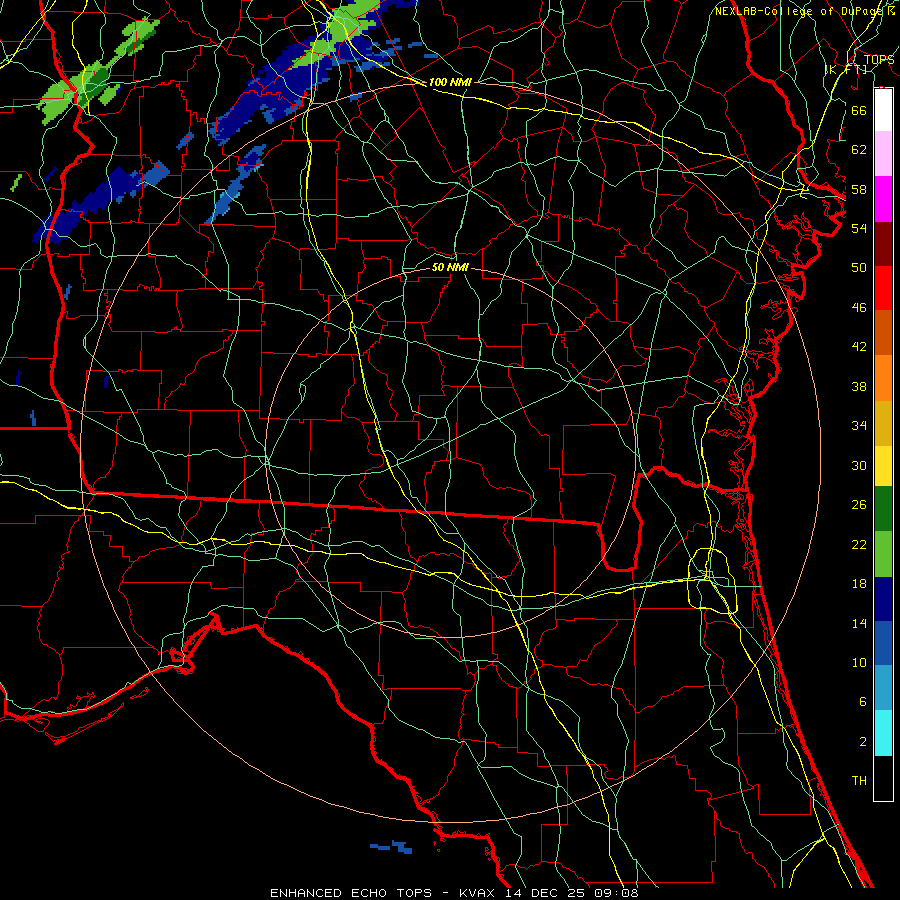The height and width of the screenshot is (900, 900).
Task: Click the magenta swatch between 54 and 58
Action: pos(883,199)
